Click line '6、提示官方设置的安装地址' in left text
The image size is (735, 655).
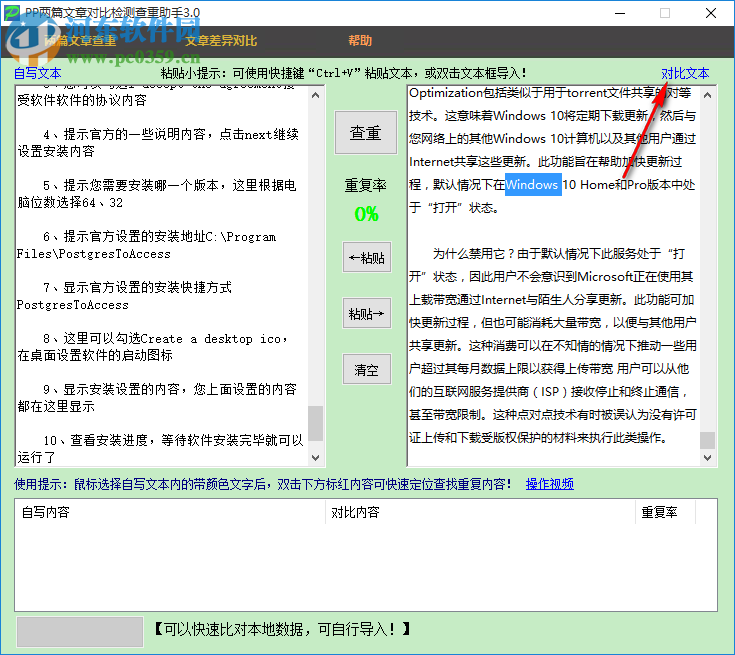146,245
